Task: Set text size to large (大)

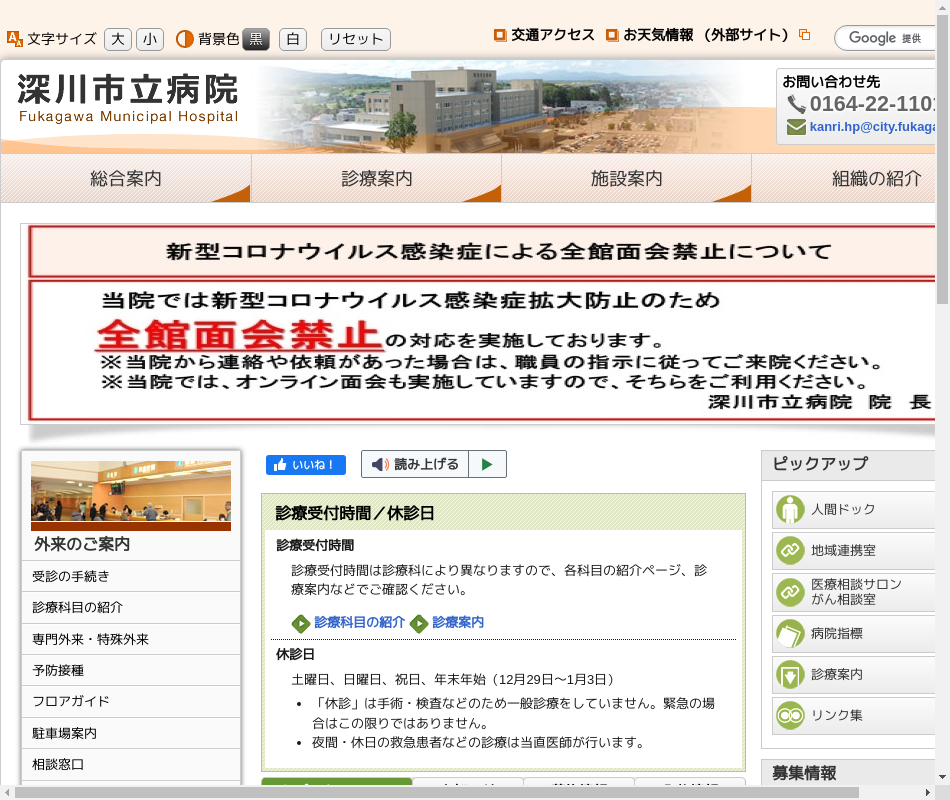Action: pos(117,39)
